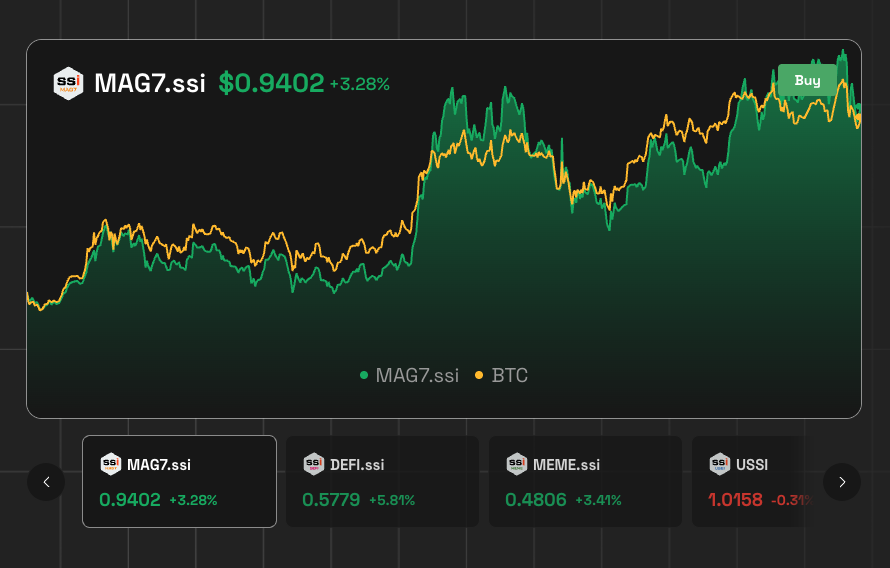
Task: Select the MAG7.ssi card
Action: pyautogui.click(x=179, y=482)
